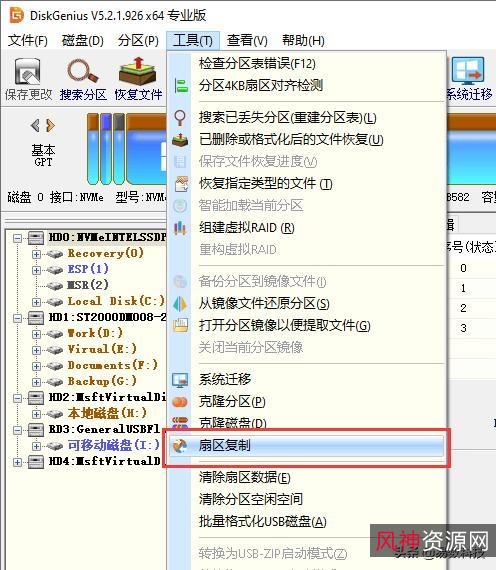Click the Search Partition (搜索分区) magnifier icon
The height and width of the screenshot is (570, 496).
83,71
